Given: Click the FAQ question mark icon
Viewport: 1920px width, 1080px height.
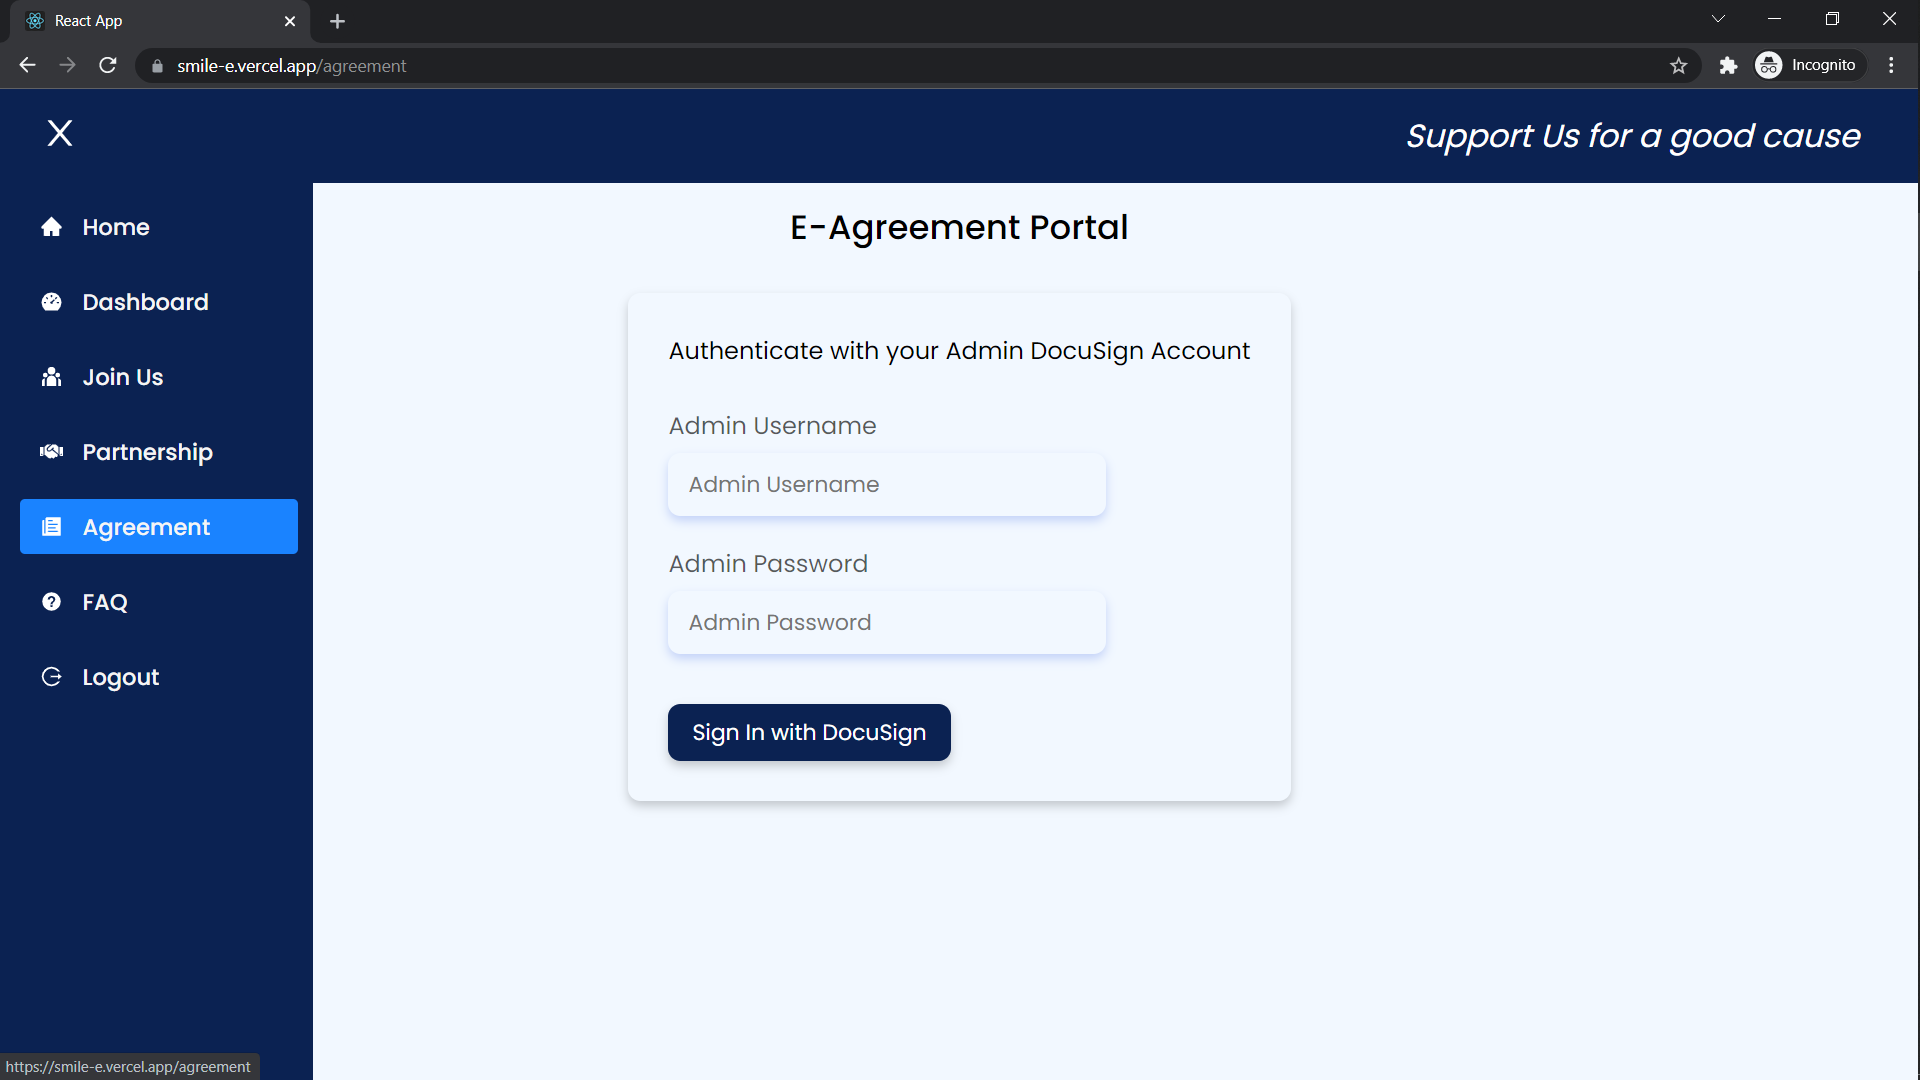Looking at the screenshot, I should tap(51, 602).
